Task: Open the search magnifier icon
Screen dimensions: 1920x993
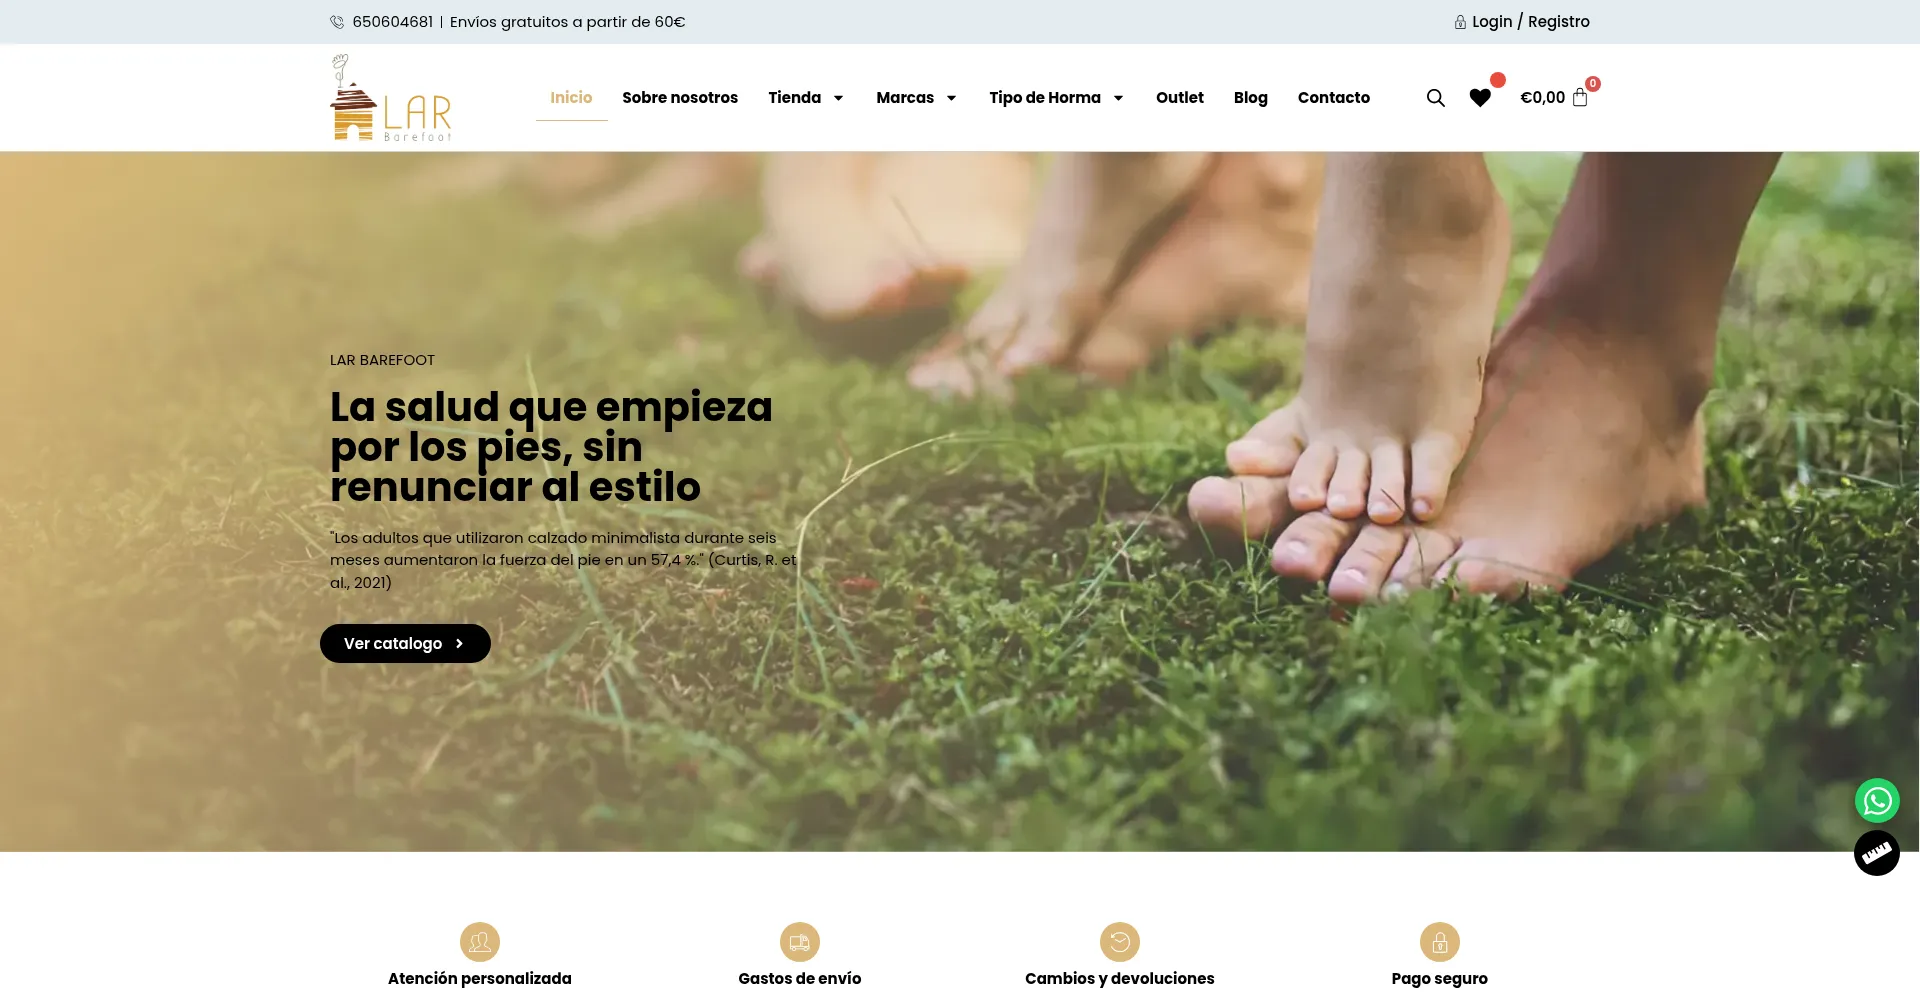Action: click(x=1435, y=98)
